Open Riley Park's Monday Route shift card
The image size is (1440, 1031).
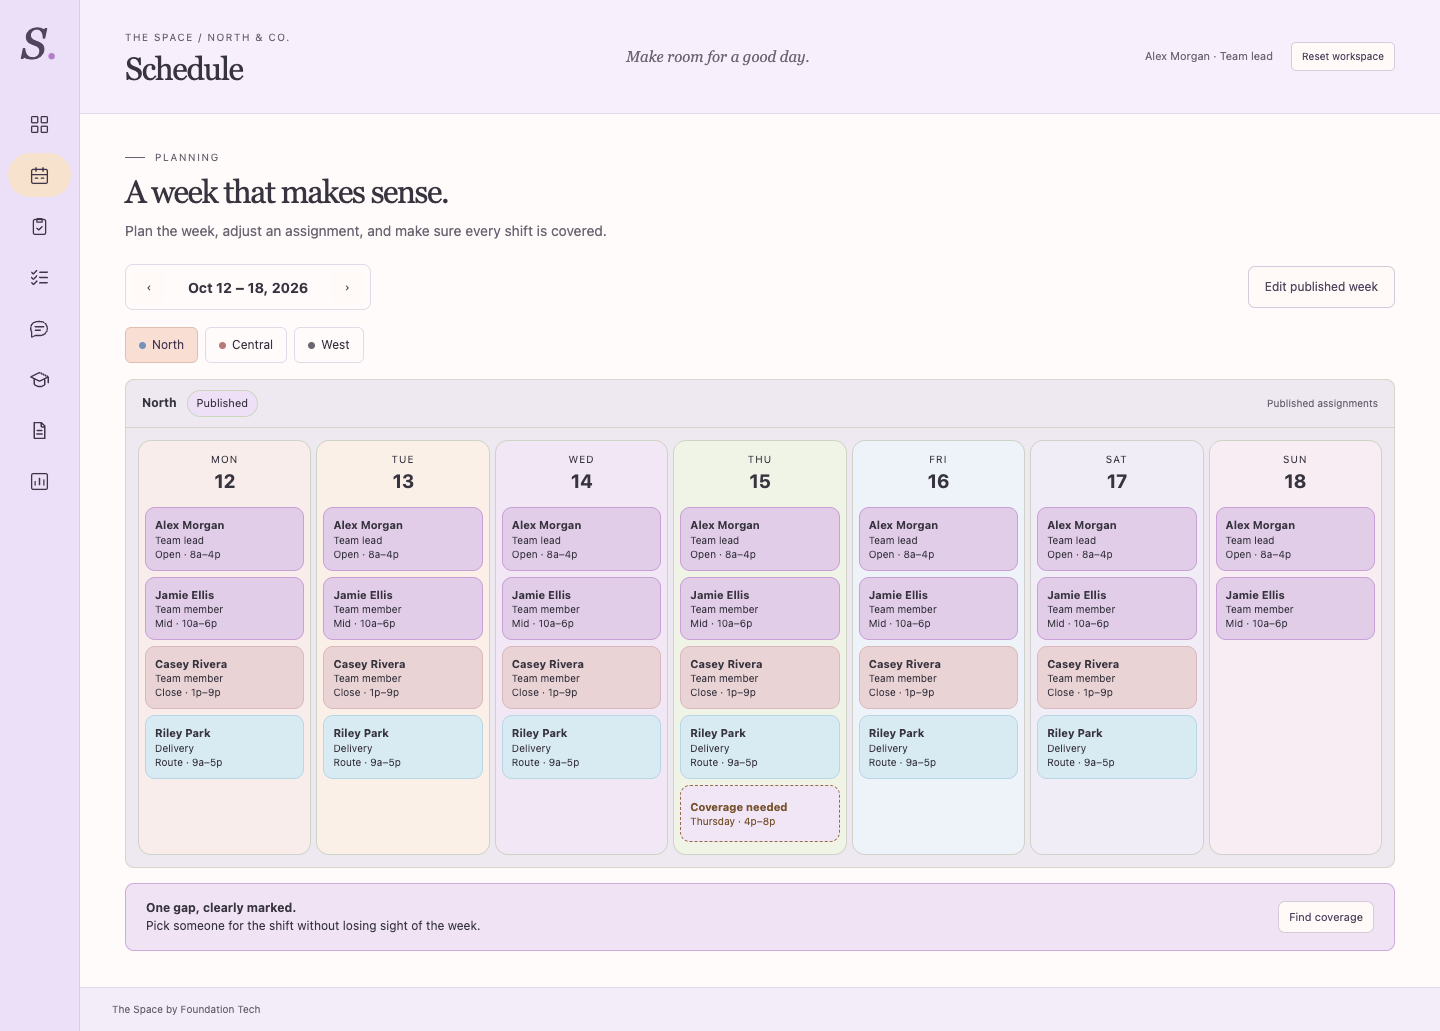[224, 747]
